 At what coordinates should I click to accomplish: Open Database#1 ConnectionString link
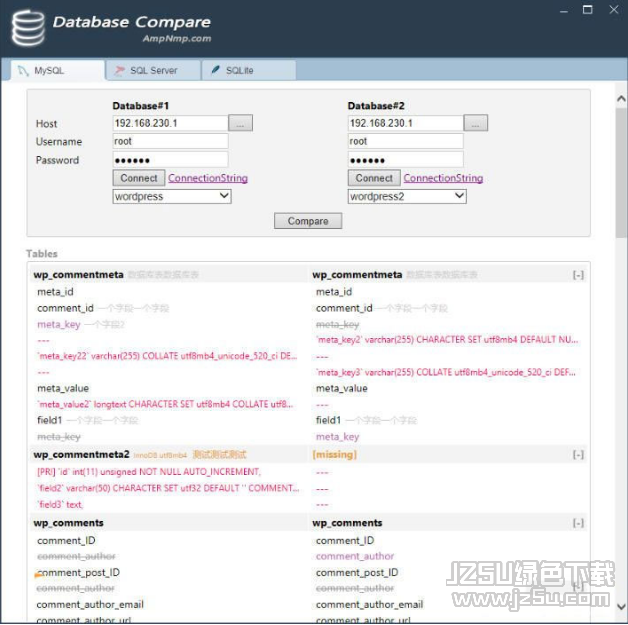click(208, 178)
